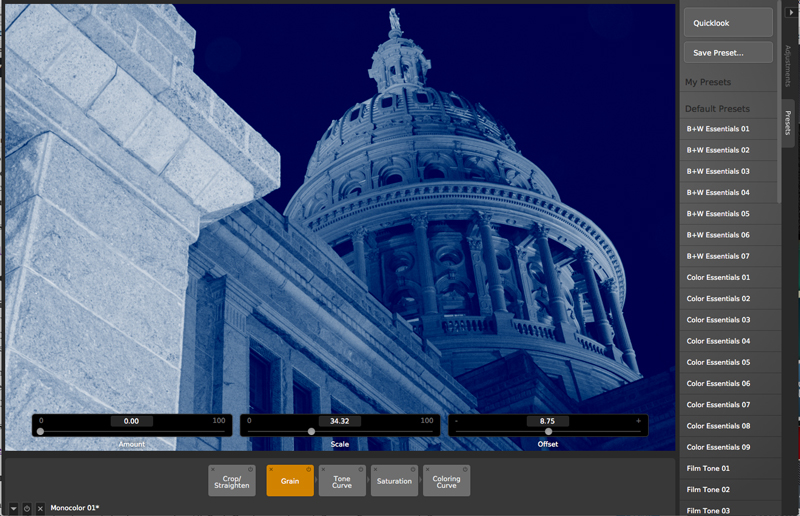
Task: Collapse the side panel with the arrow icon
Action: point(792,12)
